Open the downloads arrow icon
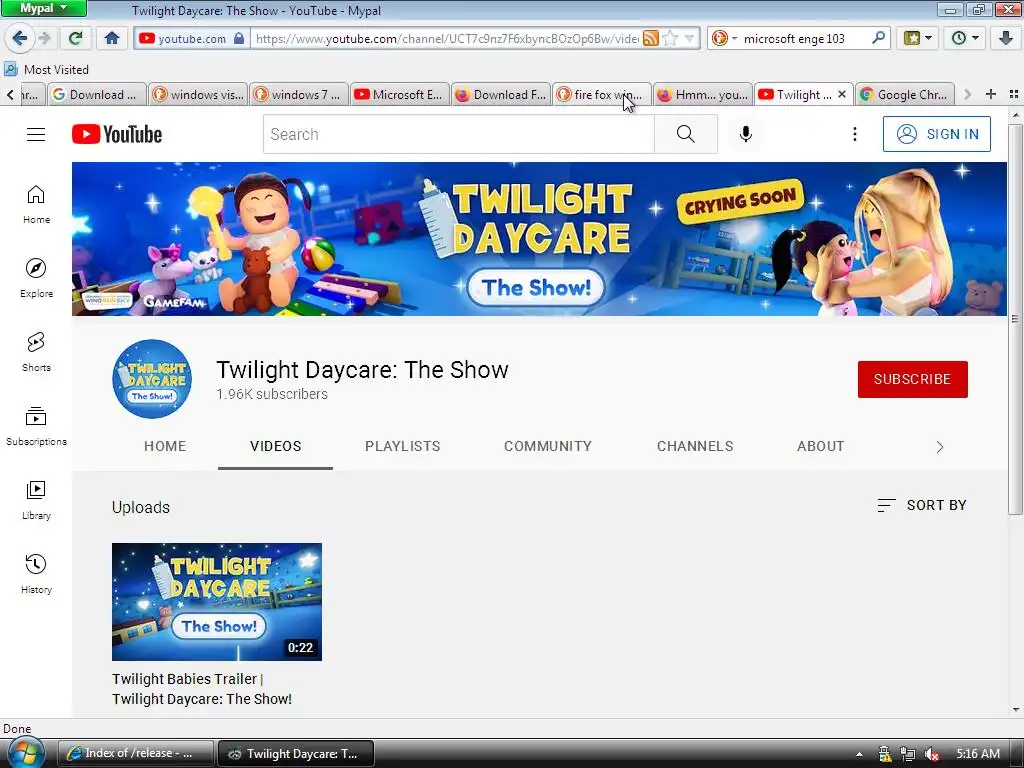Viewport: 1024px width, 768px height. (1006, 38)
